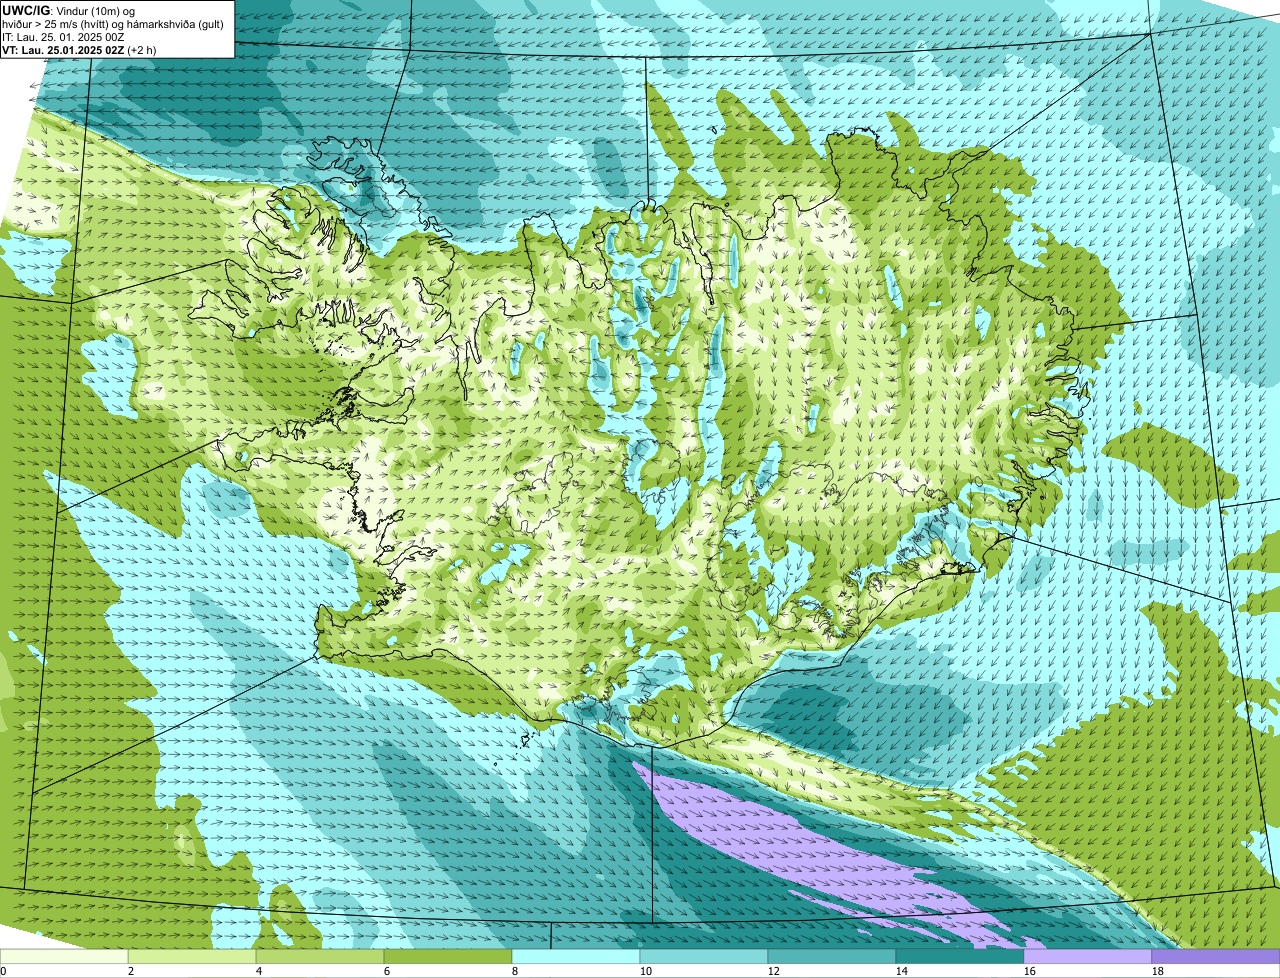Click the legend scale label "2"
The image size is (1280, 978).
click(x=131, y=971)
